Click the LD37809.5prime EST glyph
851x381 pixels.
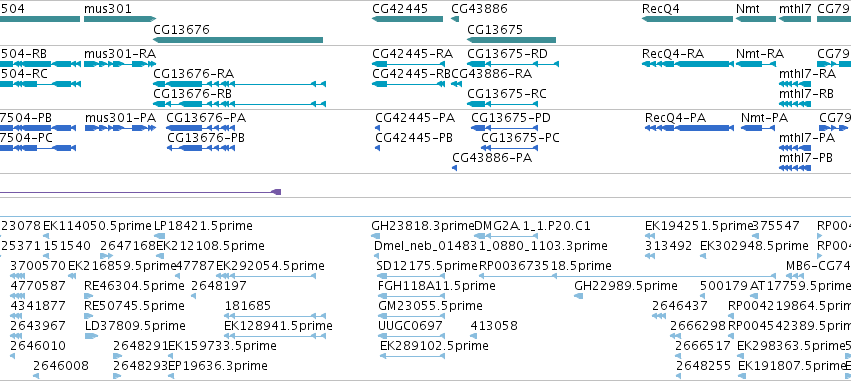92,336
